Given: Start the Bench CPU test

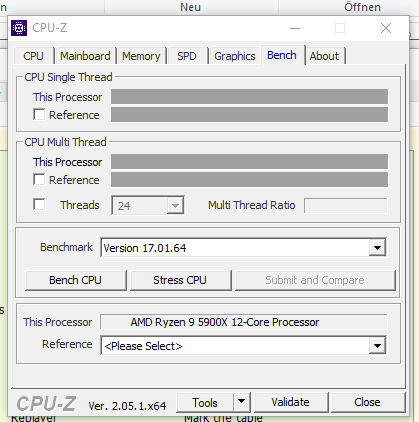Looking at the screenshot, I should pos(76,280).
